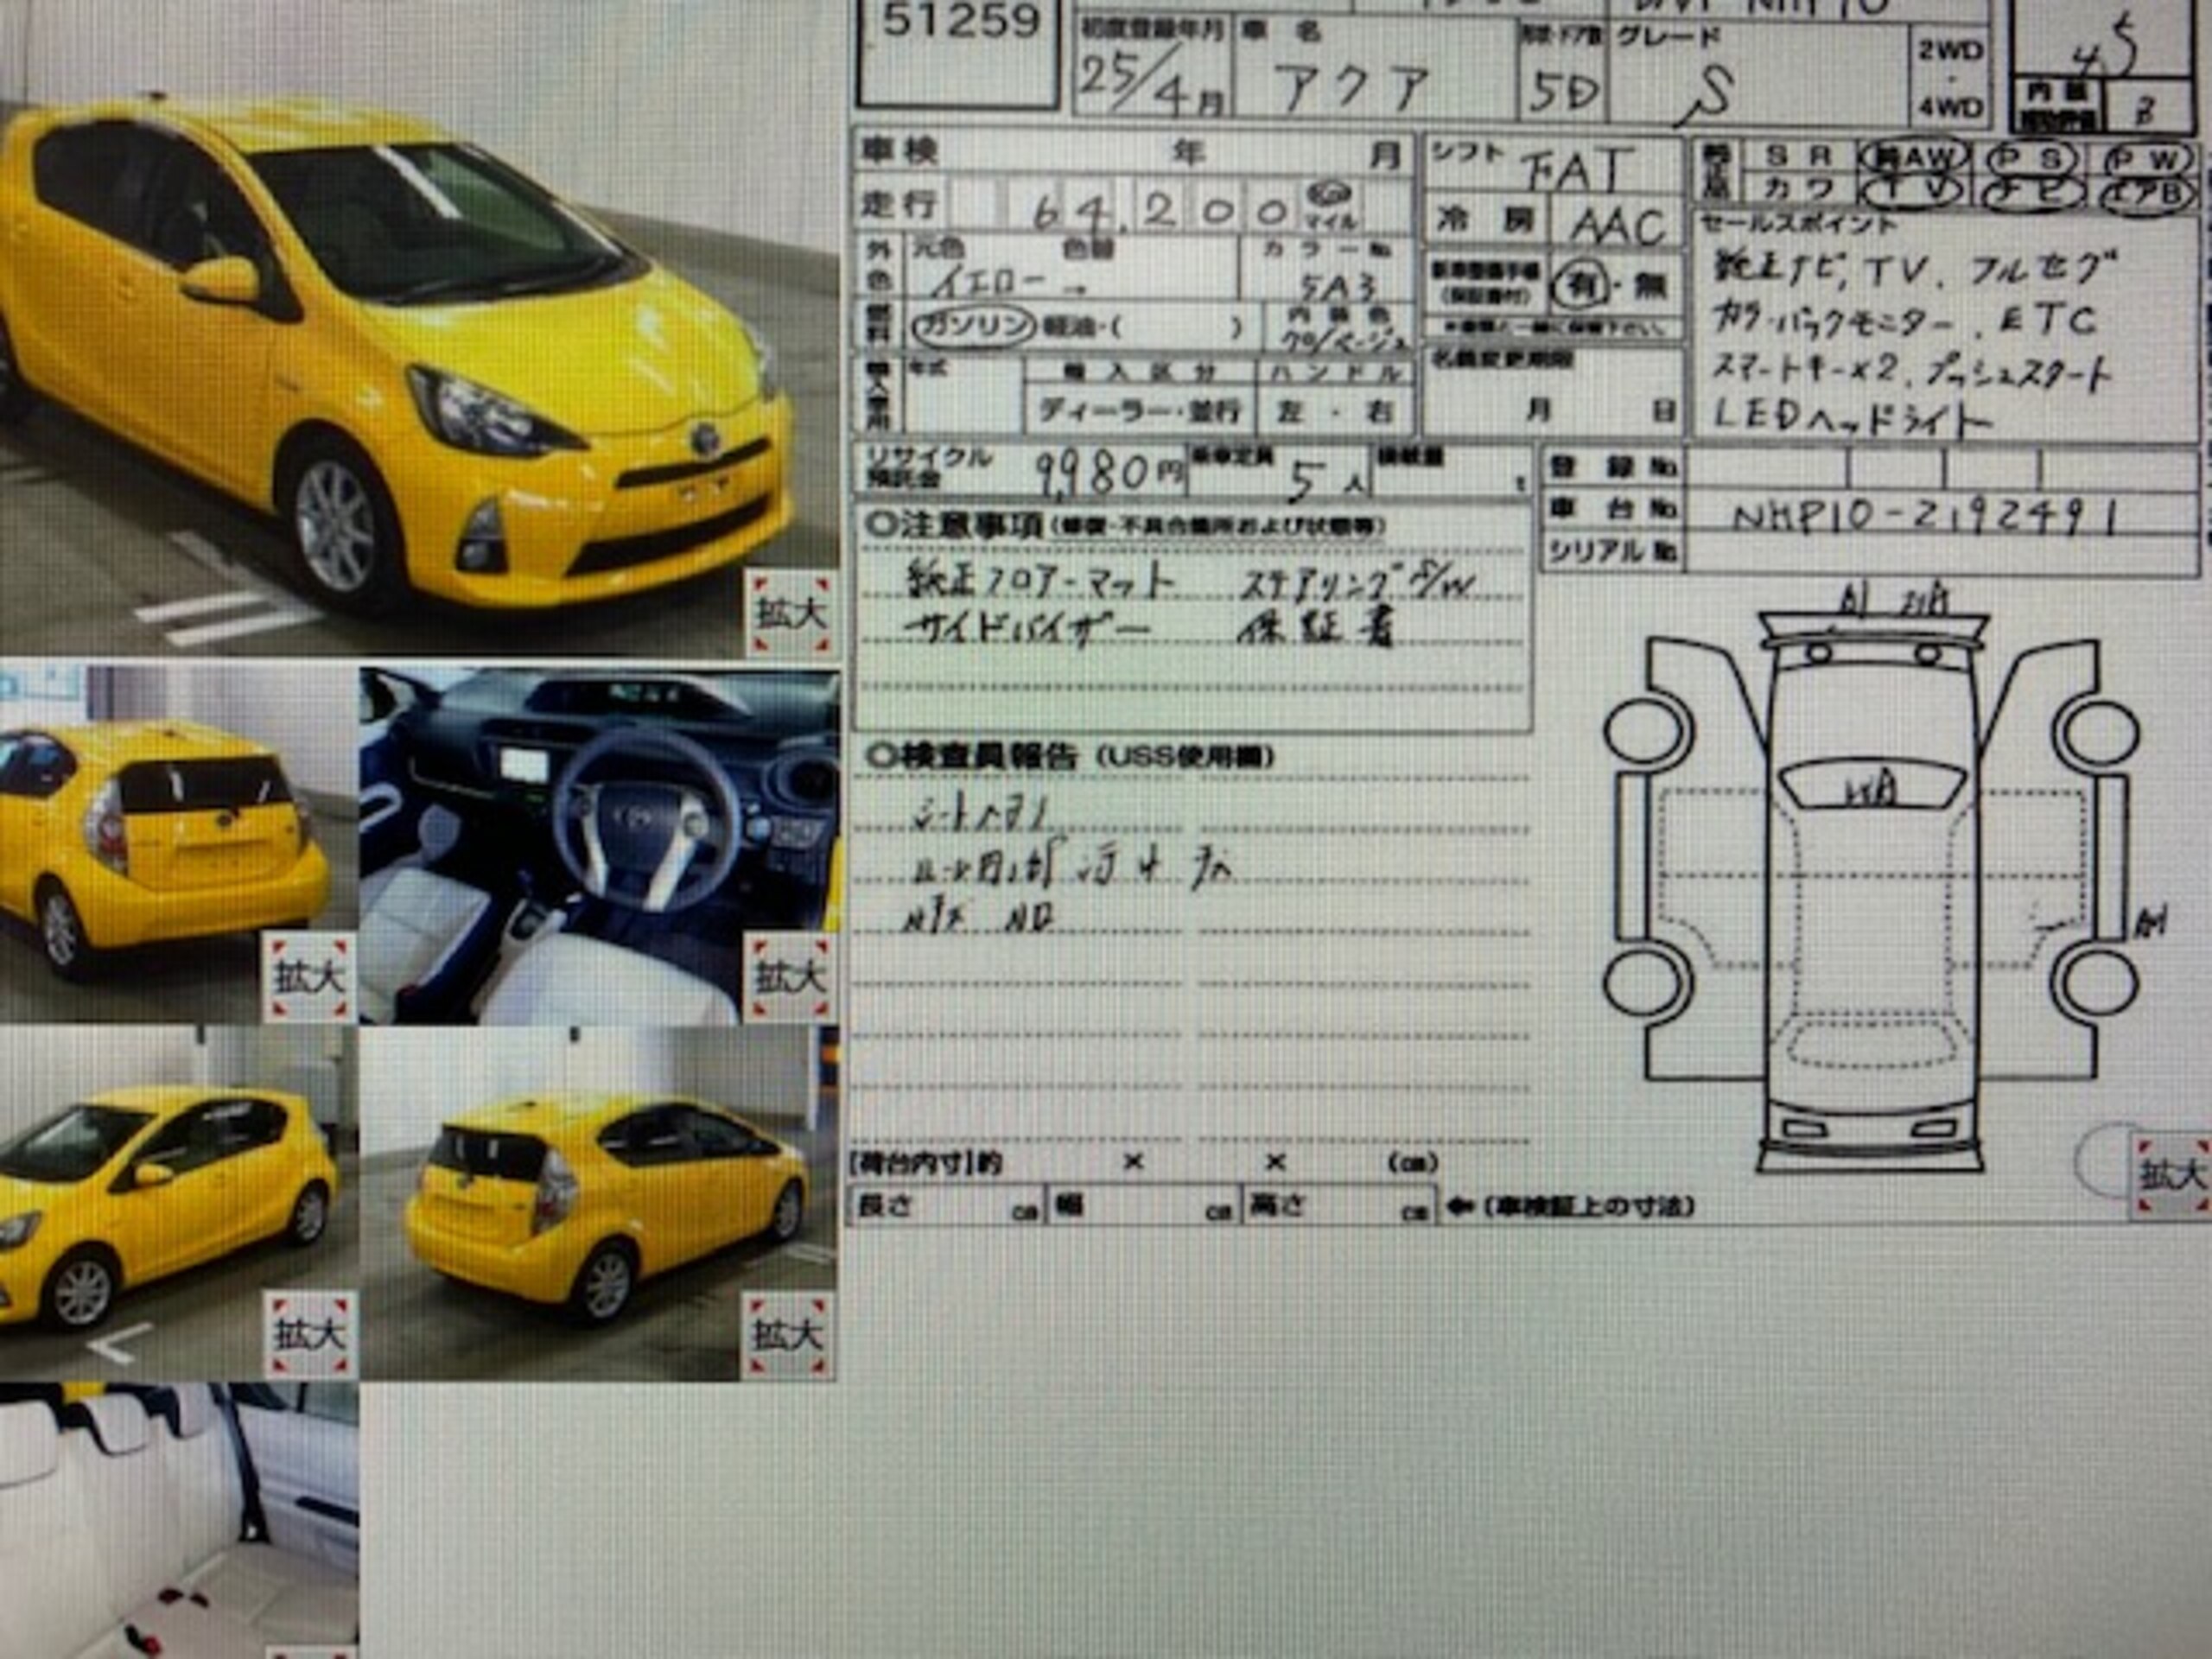Open the left side profile thumbnail
This screenshot has width=2212, height=1659.
(x=178, y=1203)
